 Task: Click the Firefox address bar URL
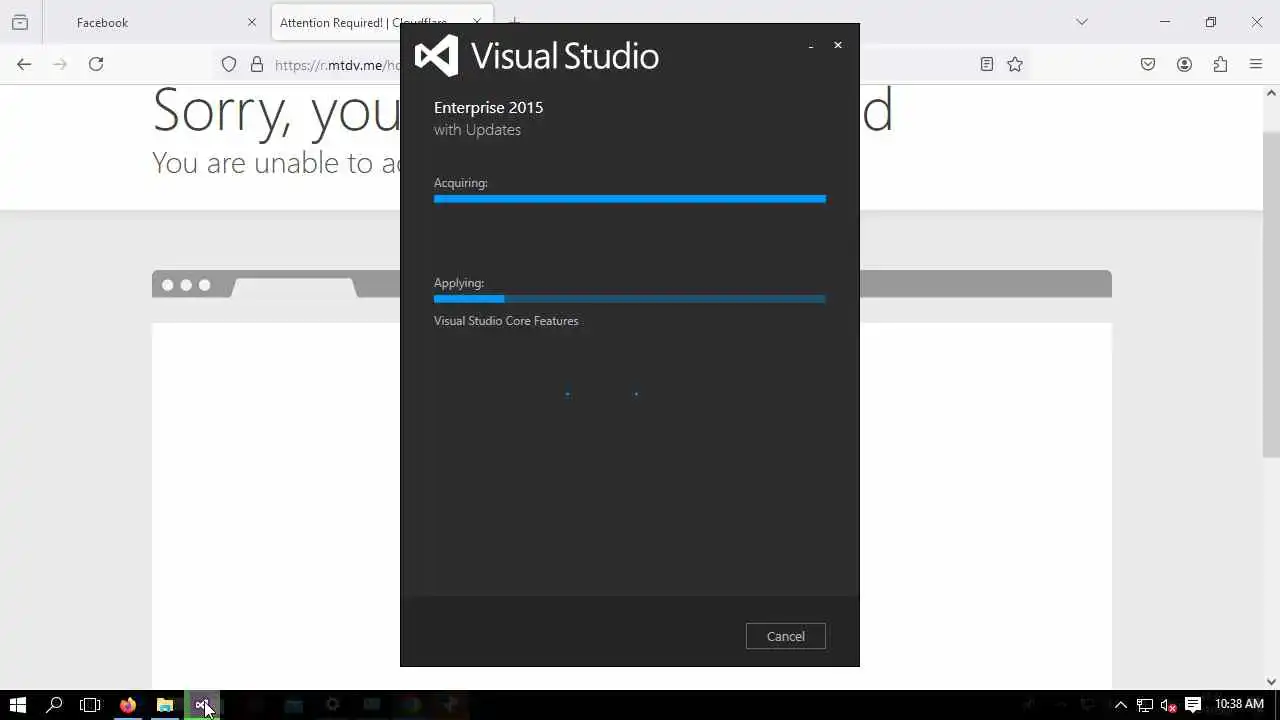[x=337, y=65]
